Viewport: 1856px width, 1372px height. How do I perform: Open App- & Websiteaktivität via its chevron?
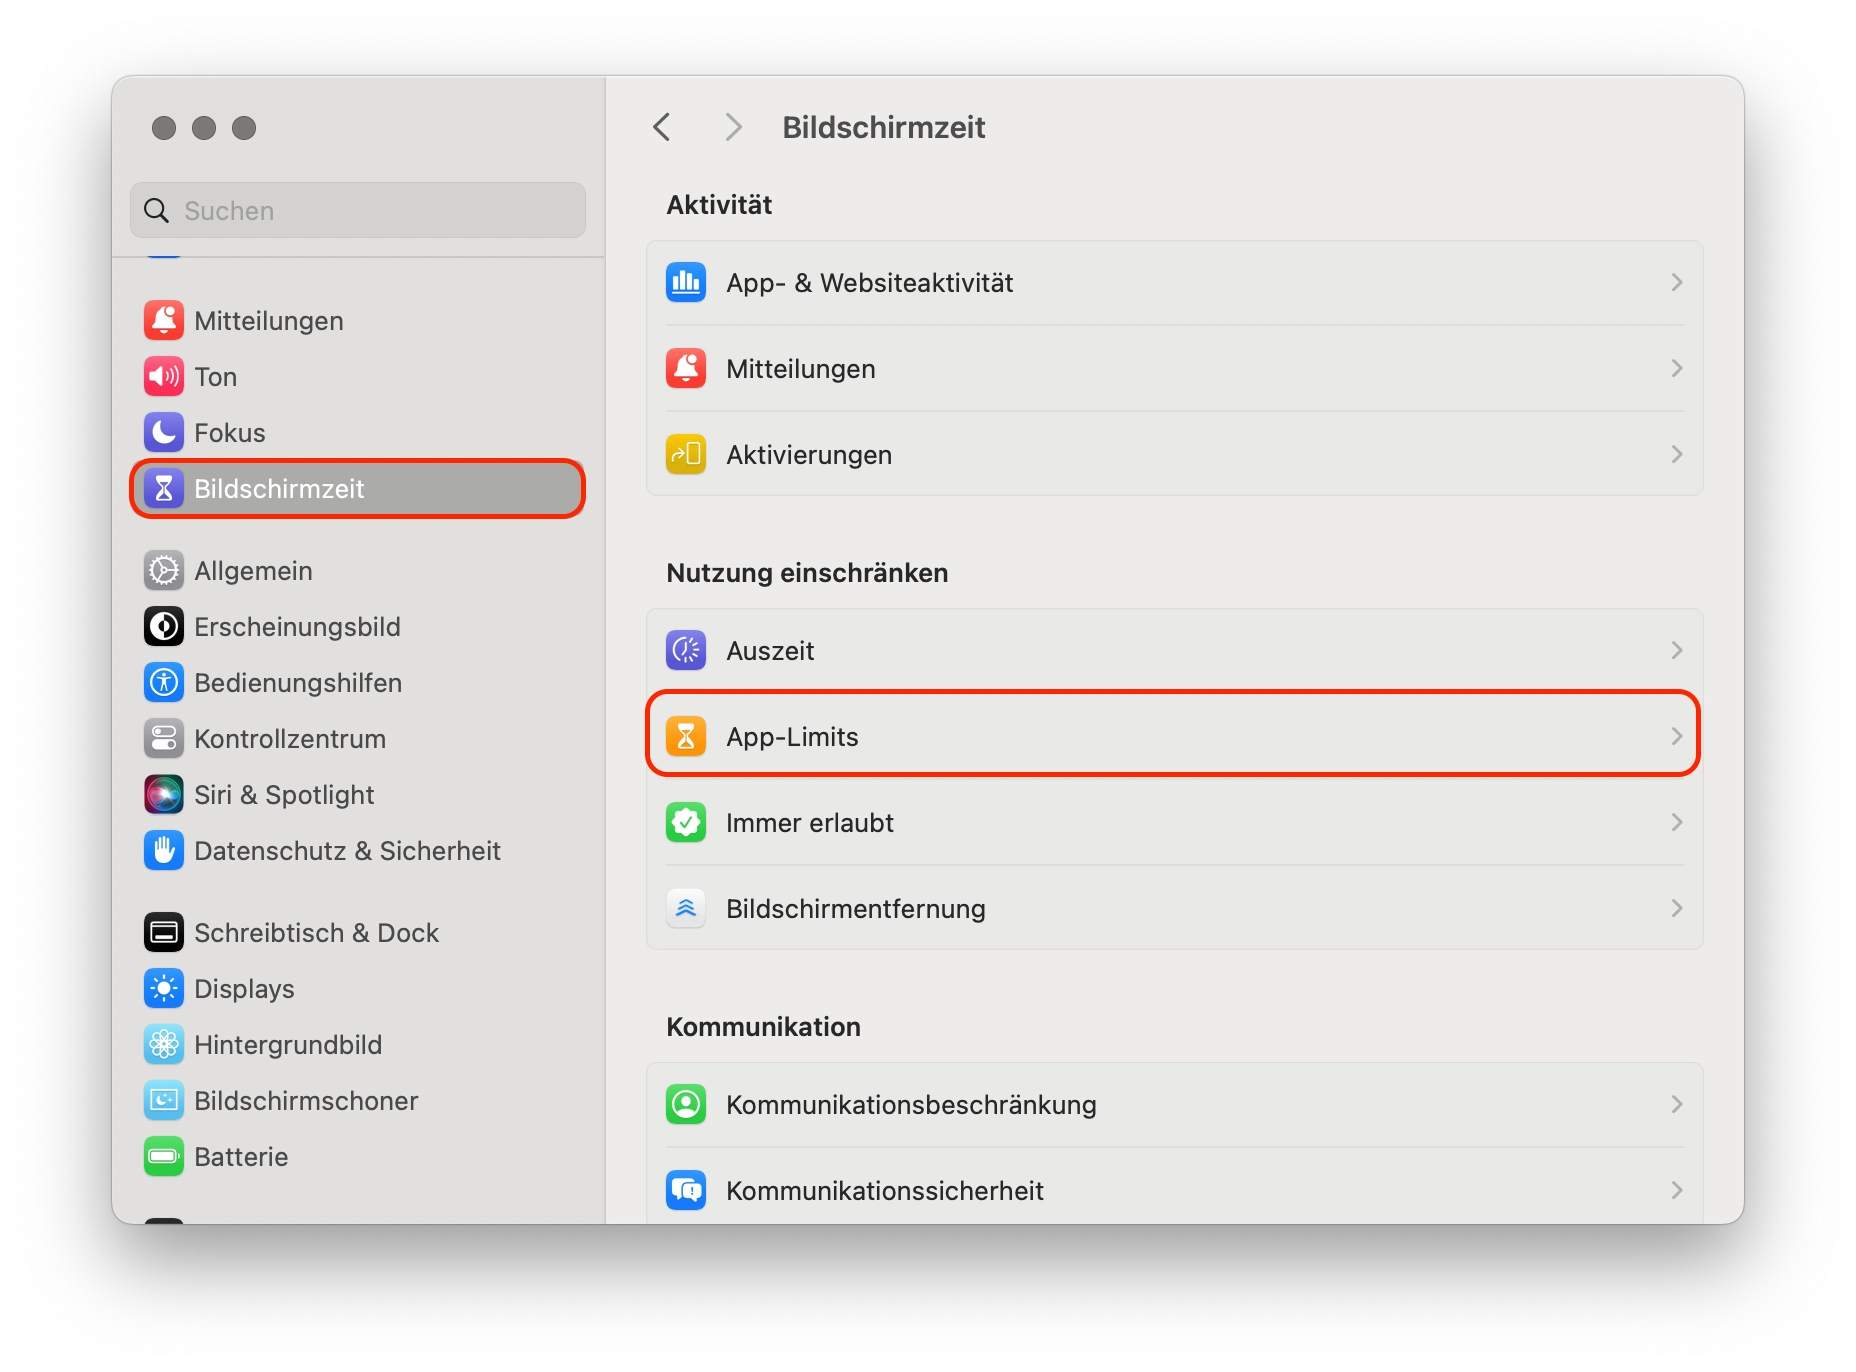click(x=1677, y=283)
